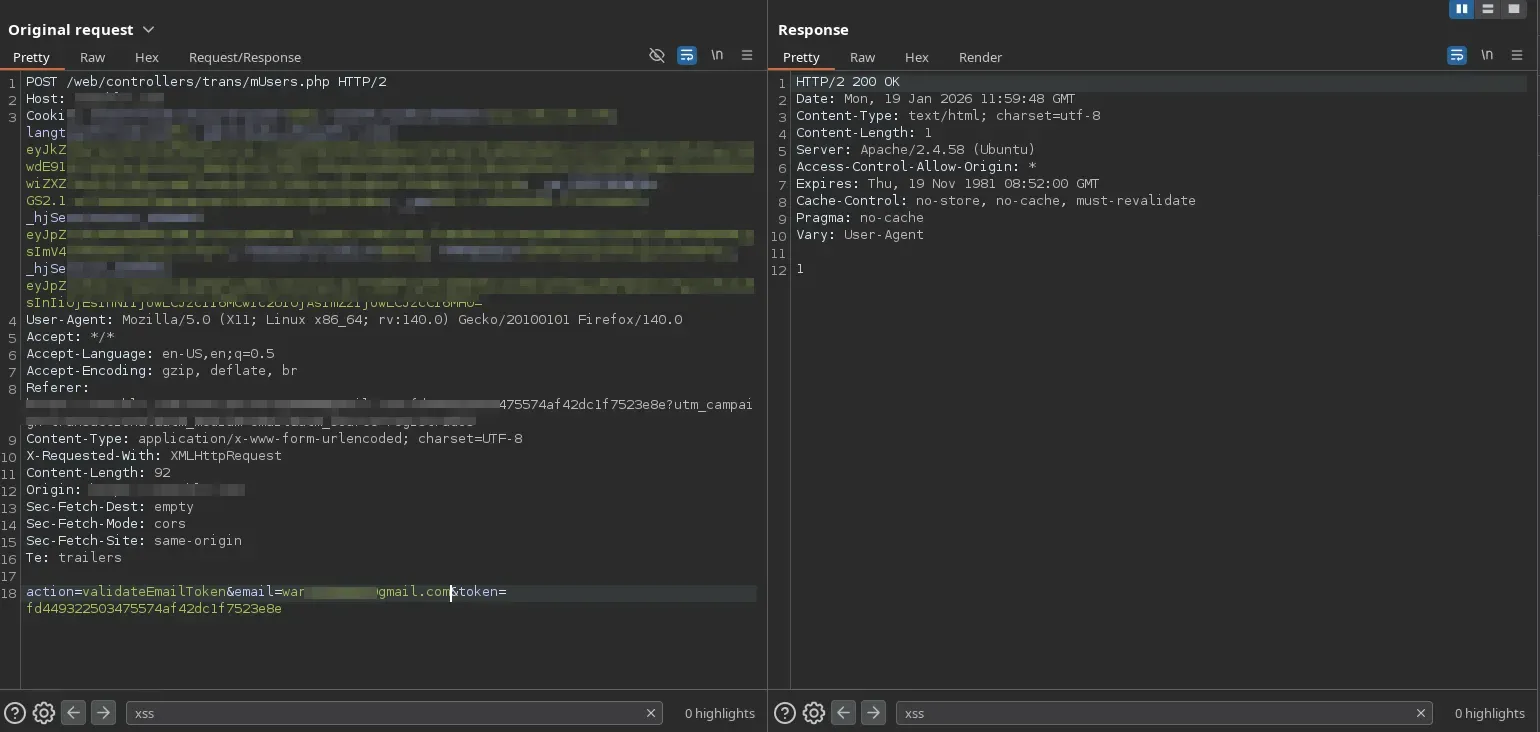1540x732 pixels.
Task: Switch request view to Raw tab
Action: click(93, 57)
